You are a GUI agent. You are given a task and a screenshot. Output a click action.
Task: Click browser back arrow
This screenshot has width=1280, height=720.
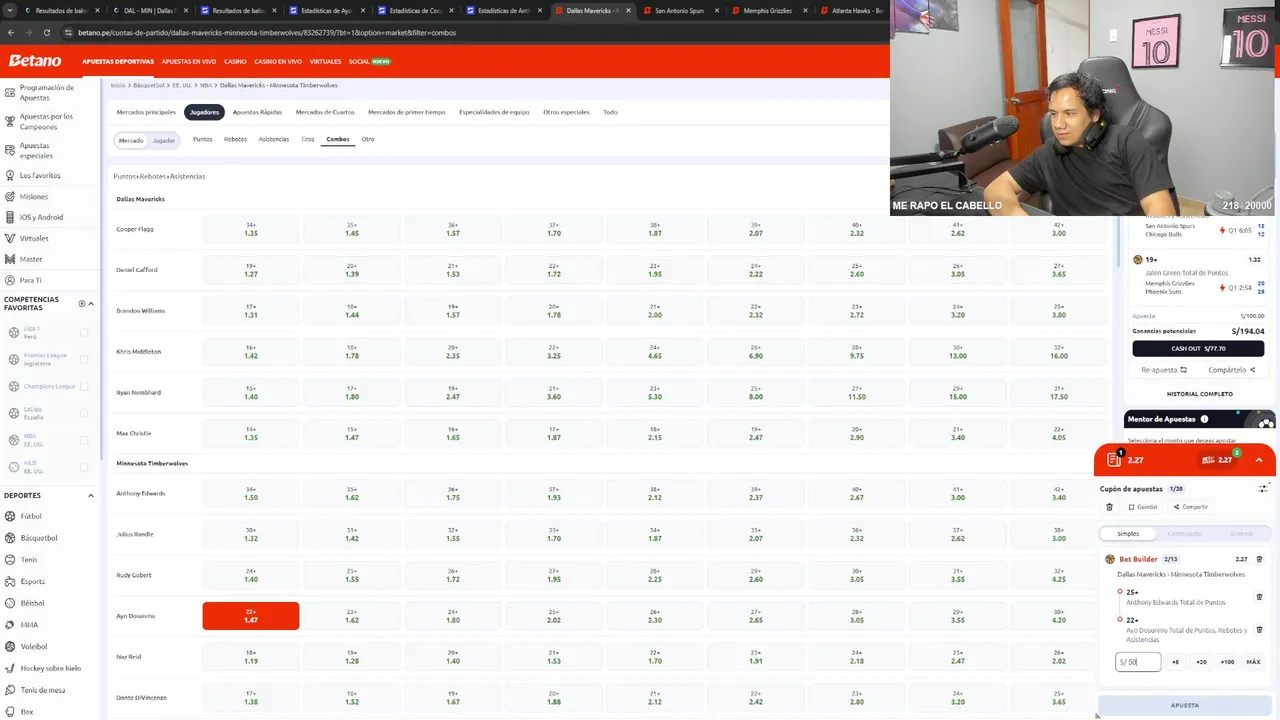pyautogui.click(x=11, y=32)
